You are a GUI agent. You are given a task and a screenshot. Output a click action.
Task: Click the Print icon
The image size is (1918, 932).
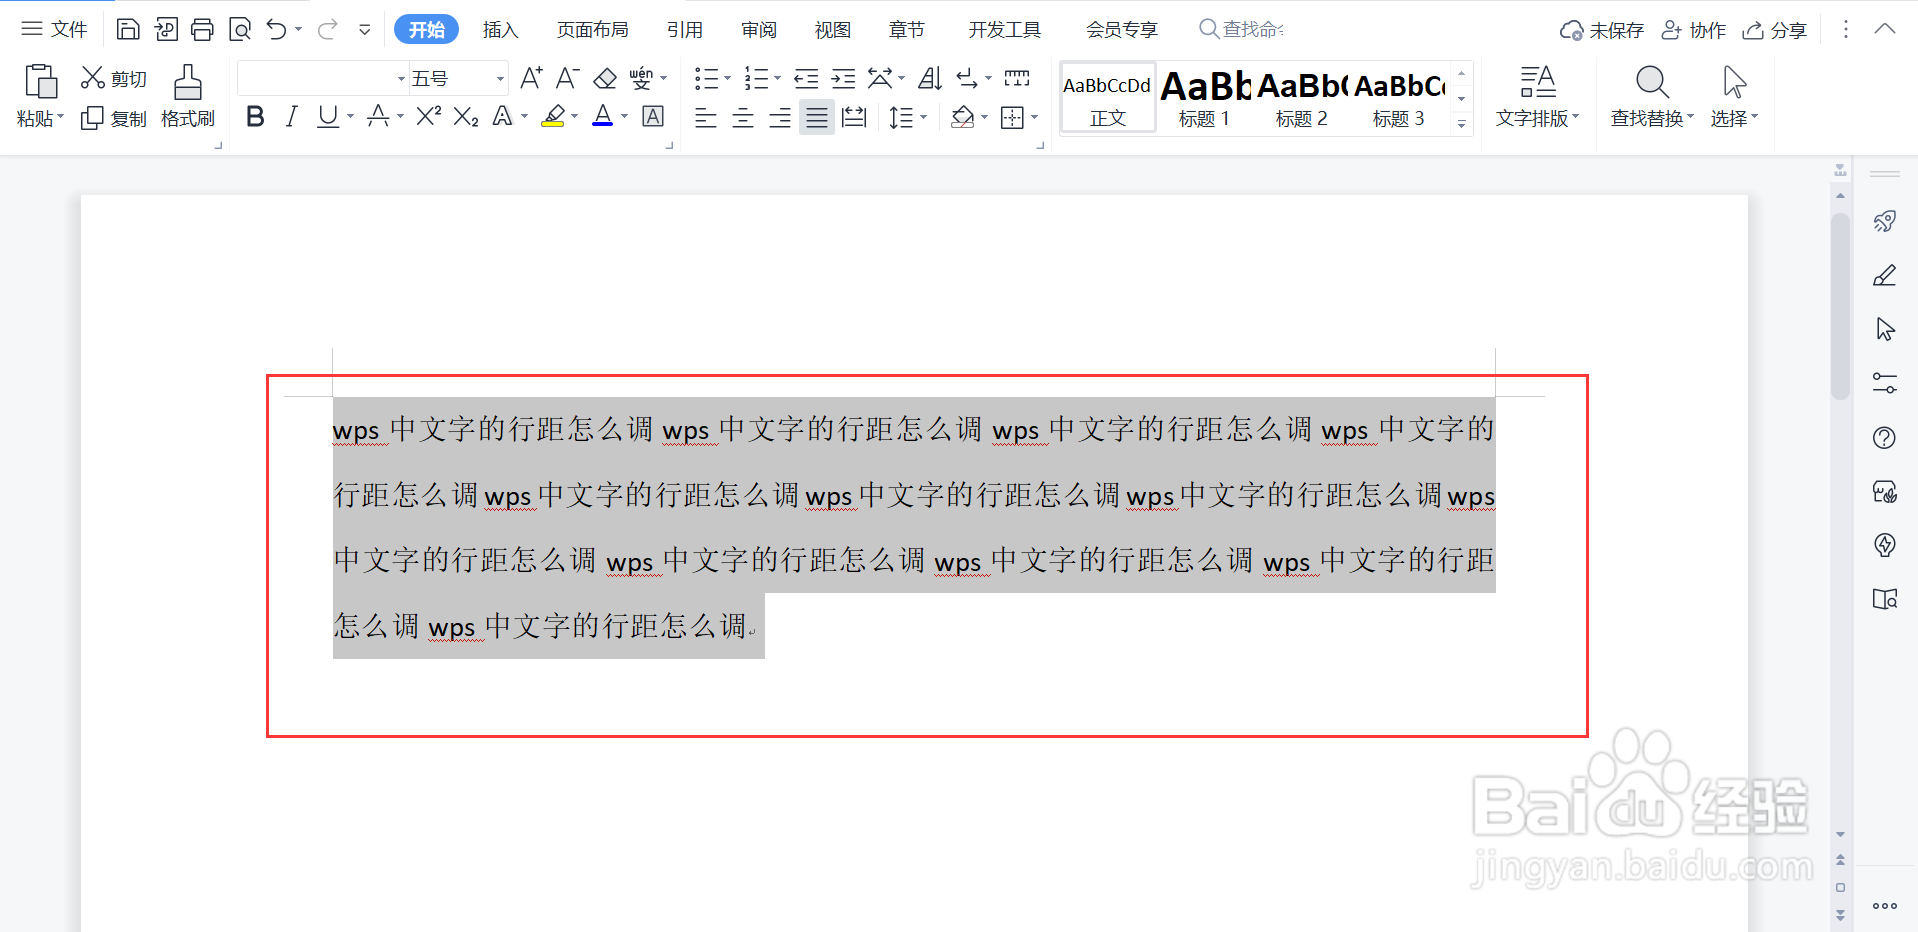202,29
